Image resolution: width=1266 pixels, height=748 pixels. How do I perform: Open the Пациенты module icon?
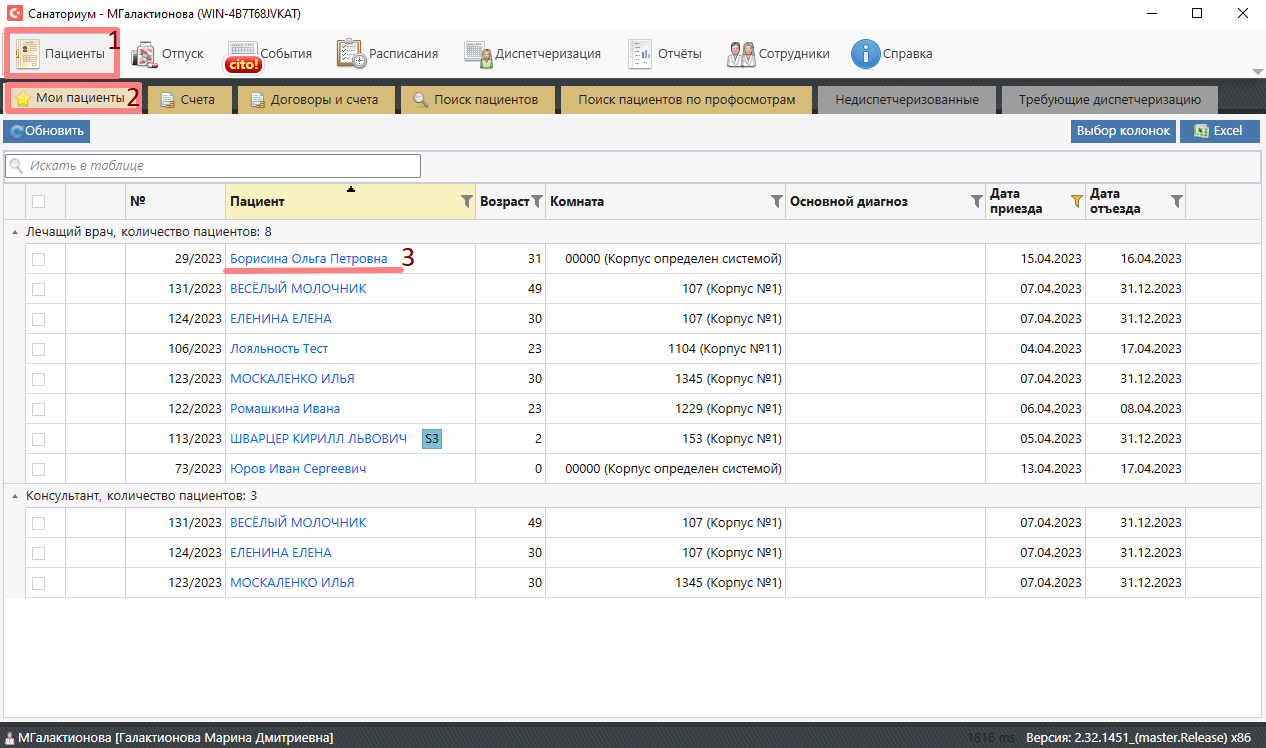[28, 54]
